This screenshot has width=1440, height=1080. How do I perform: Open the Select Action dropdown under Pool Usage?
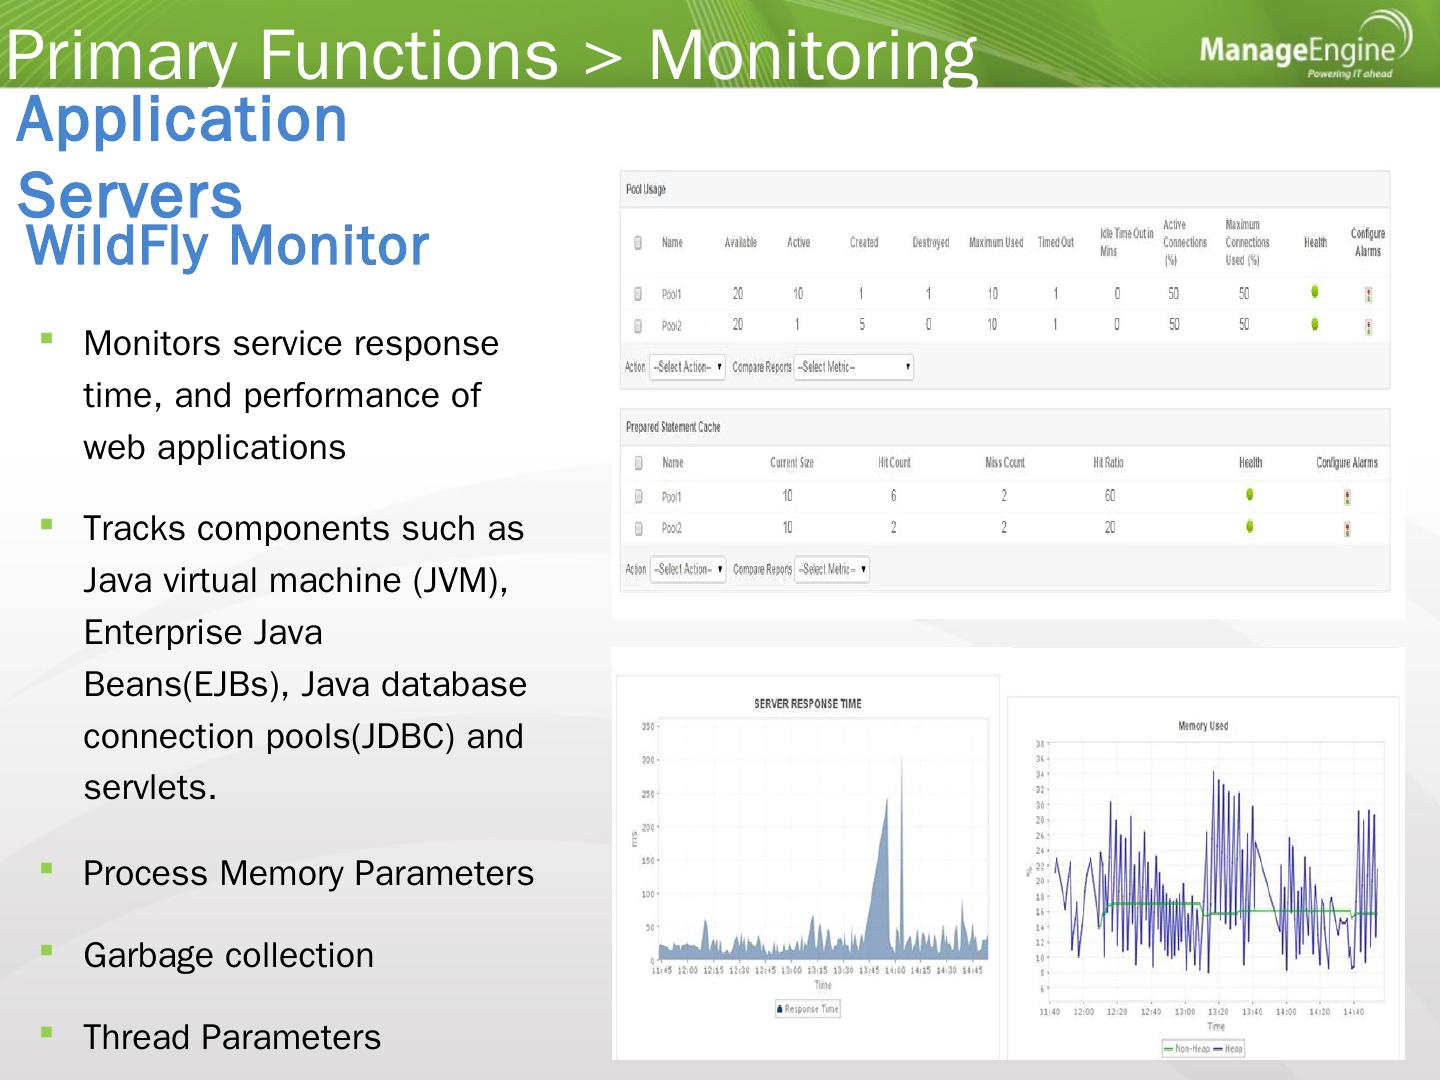pos(687,367)
